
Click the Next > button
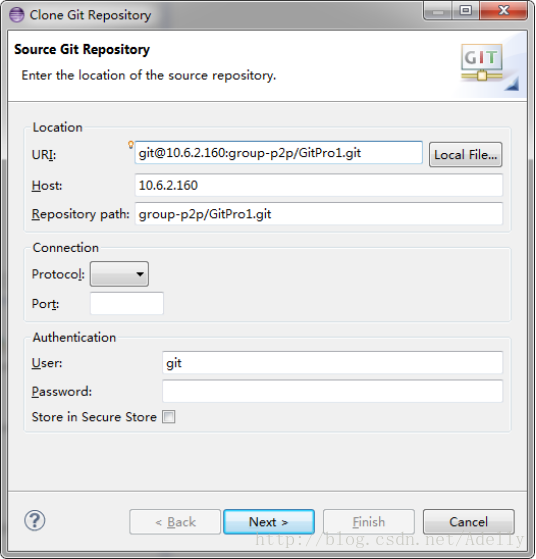click(x=269, y=522)
